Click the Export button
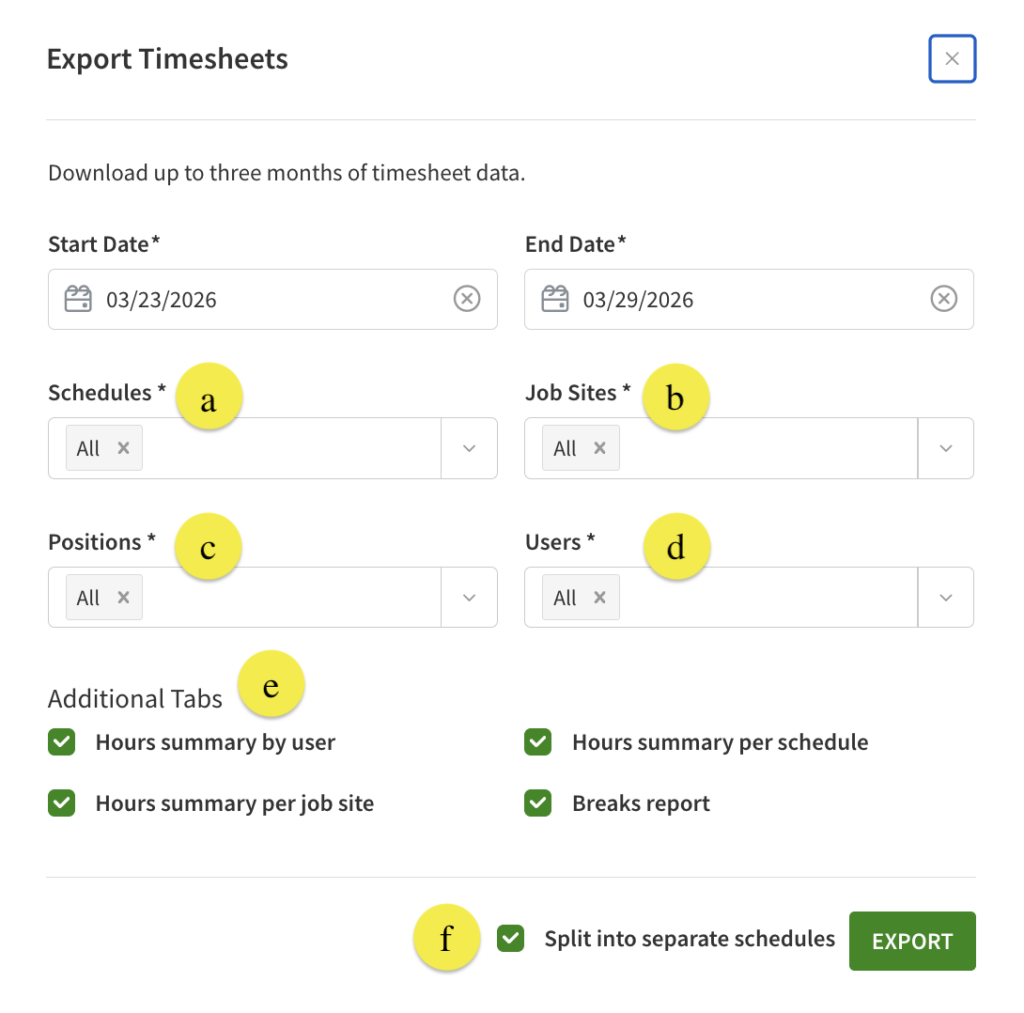This screenshot has height=1013, width=1024. tap(912, 941)
